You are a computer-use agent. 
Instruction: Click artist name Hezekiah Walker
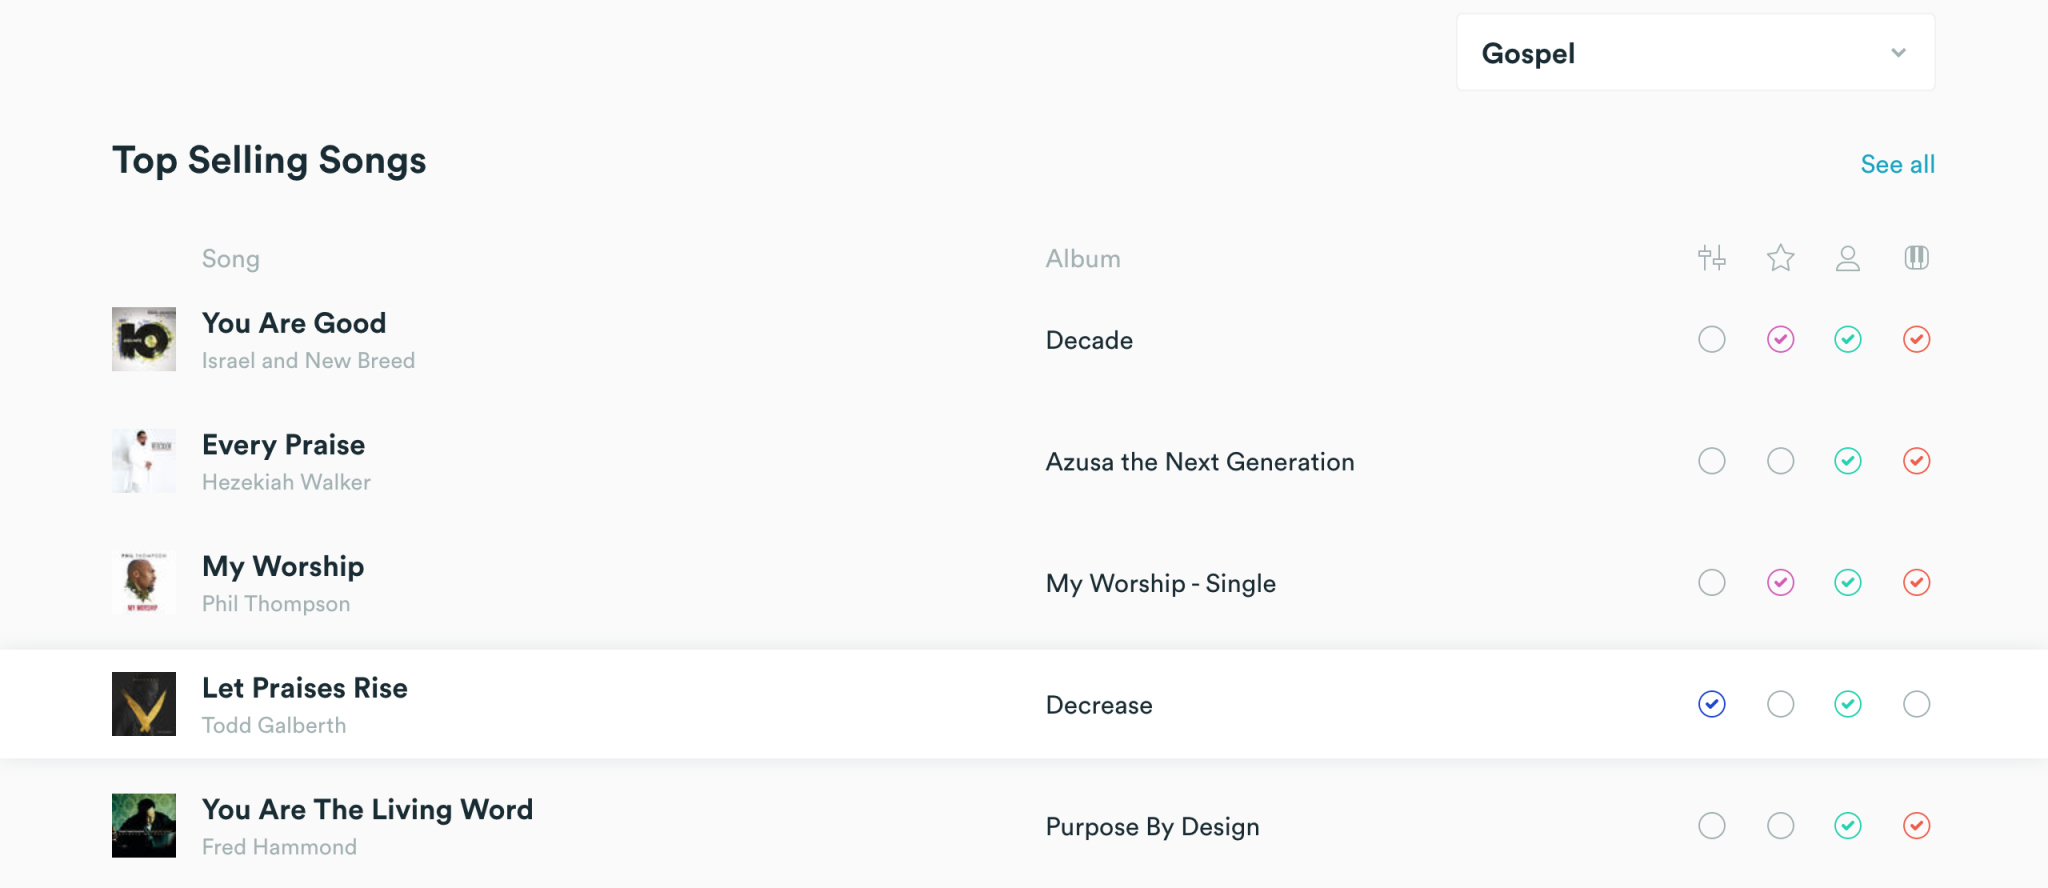286,481
